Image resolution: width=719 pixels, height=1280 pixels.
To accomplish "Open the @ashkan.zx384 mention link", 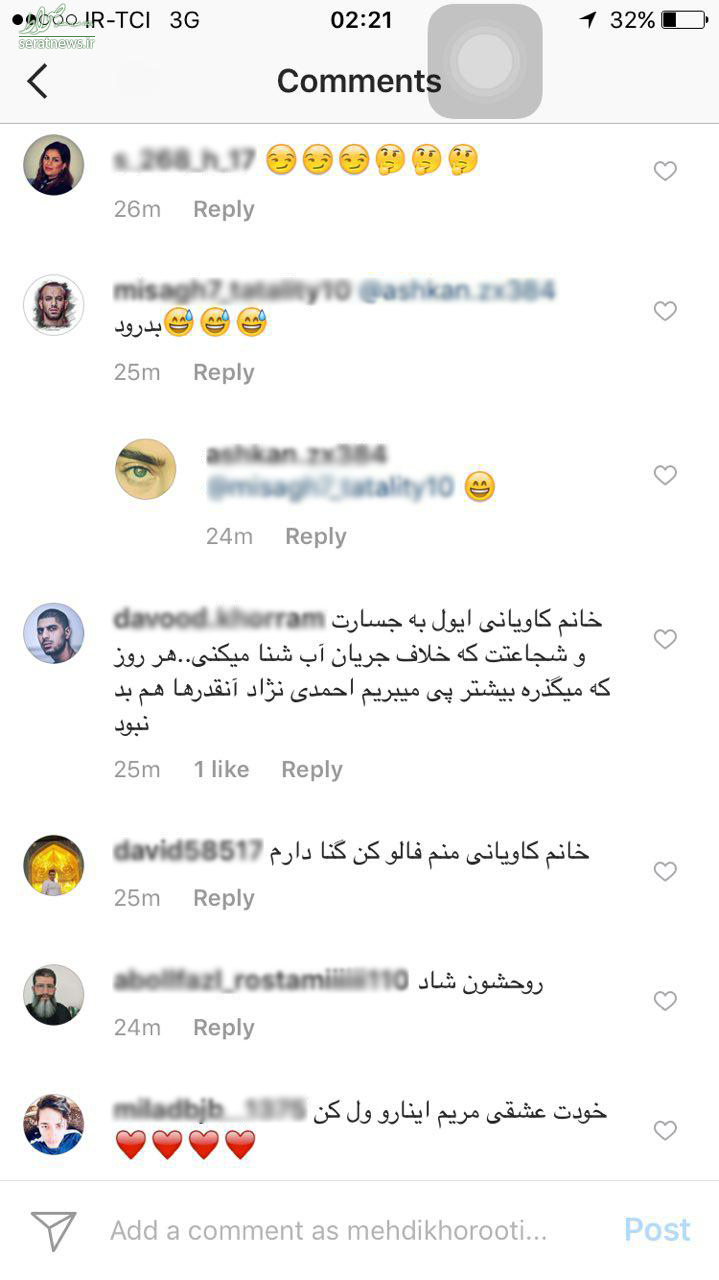I will click(x=456, y=291).
